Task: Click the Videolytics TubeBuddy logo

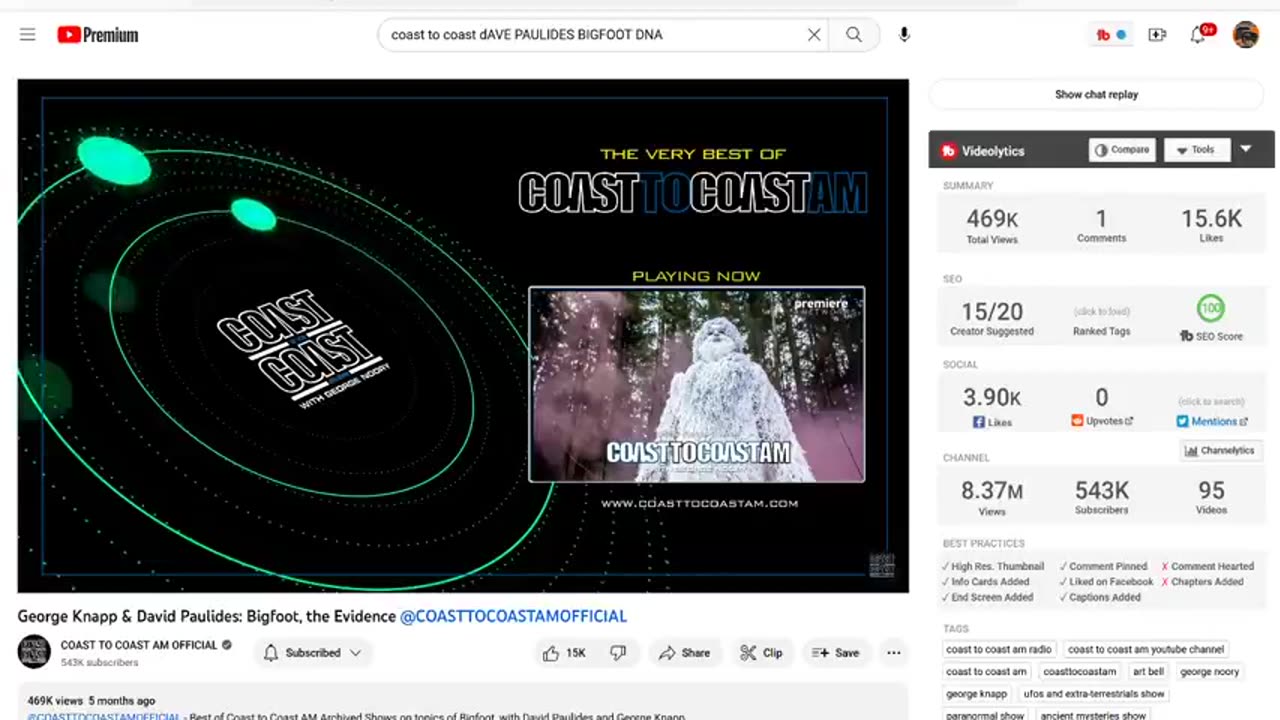Action: click(x=949, y=151)
